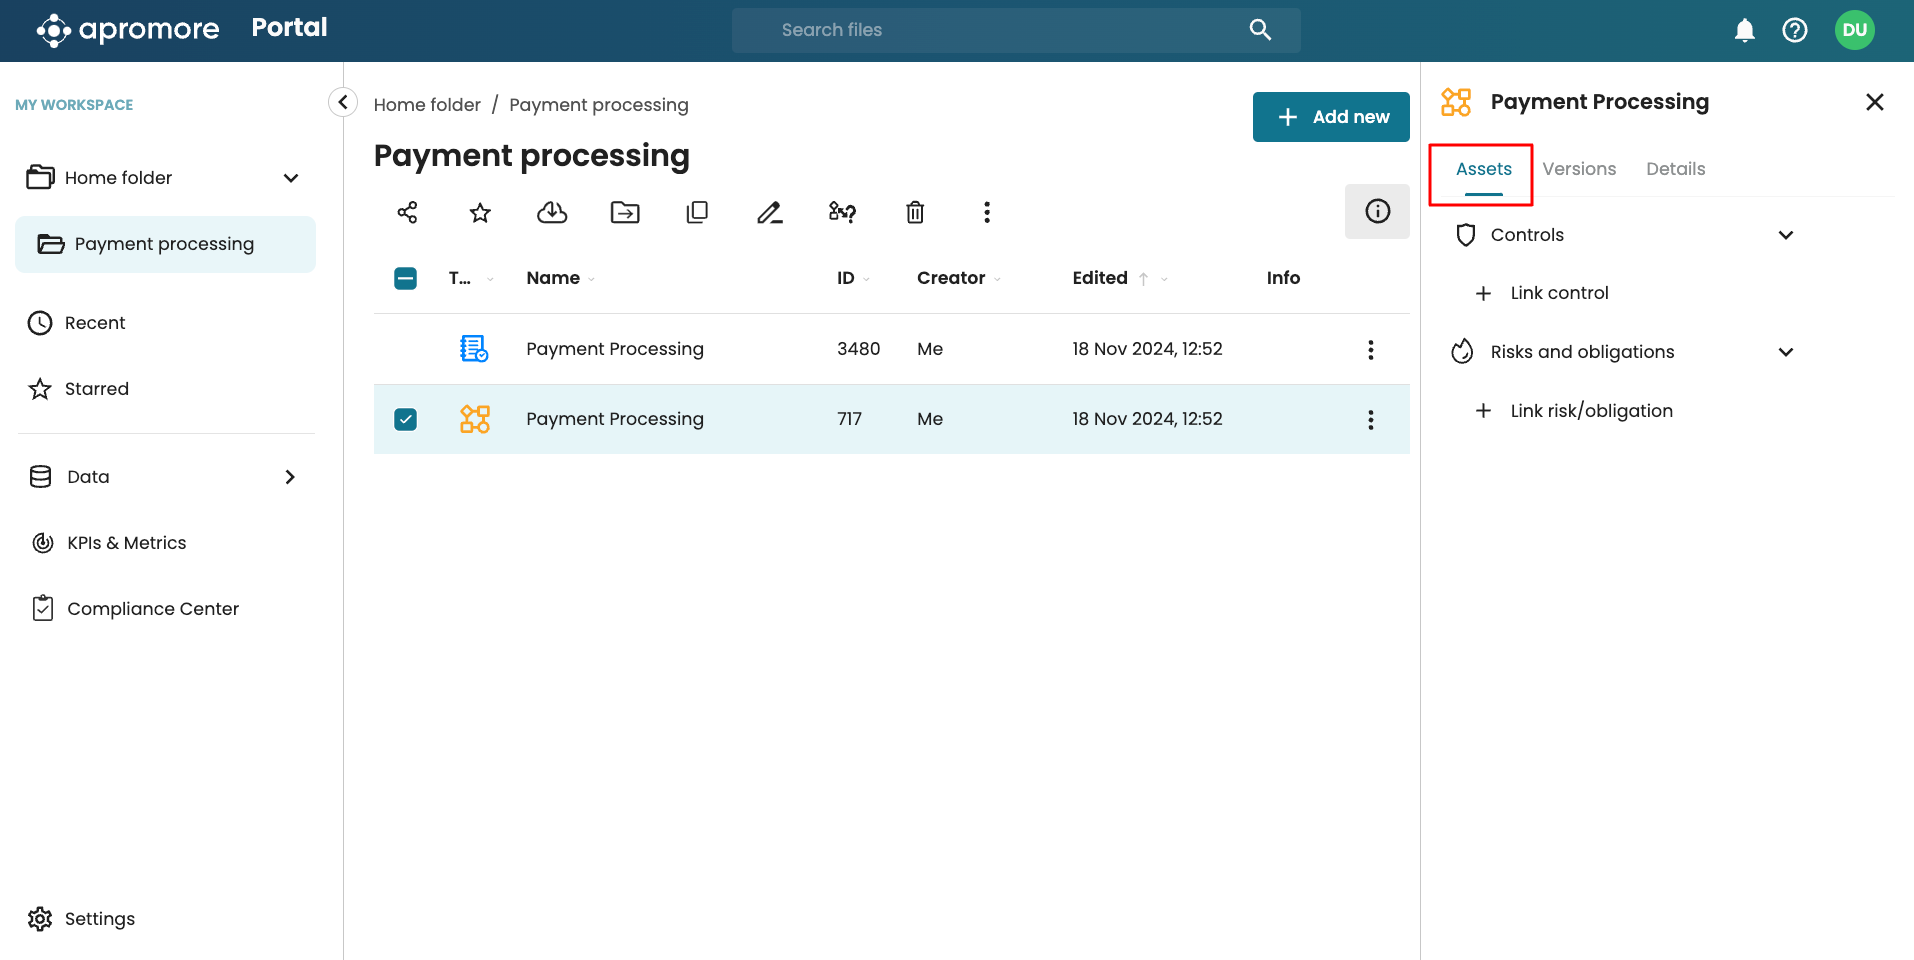Star the selected file using the toolbar
Viewport: 1914px width, 960px height.
[480, 212]
